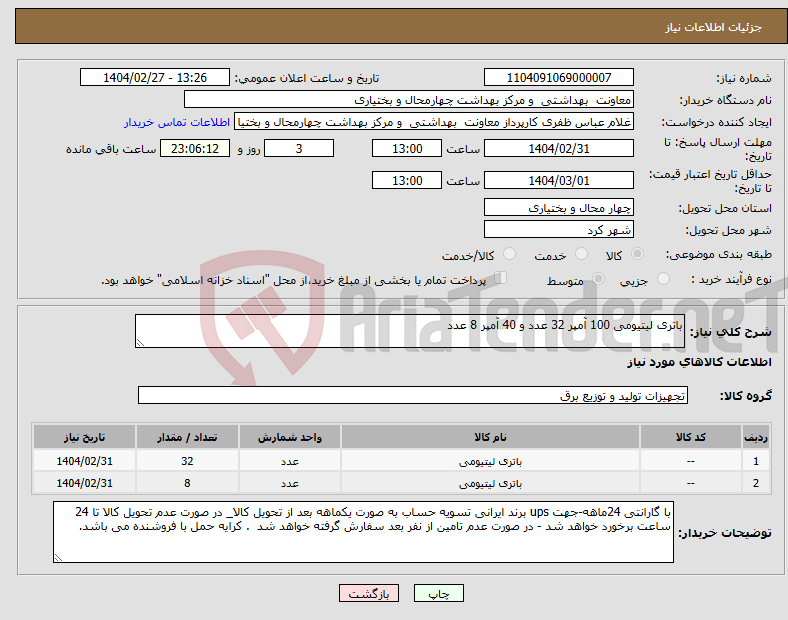Image resolution: width=788 pixels, height=620 pixels.
Task: Click quantity 8 in row 2
Action: point(187,483)
